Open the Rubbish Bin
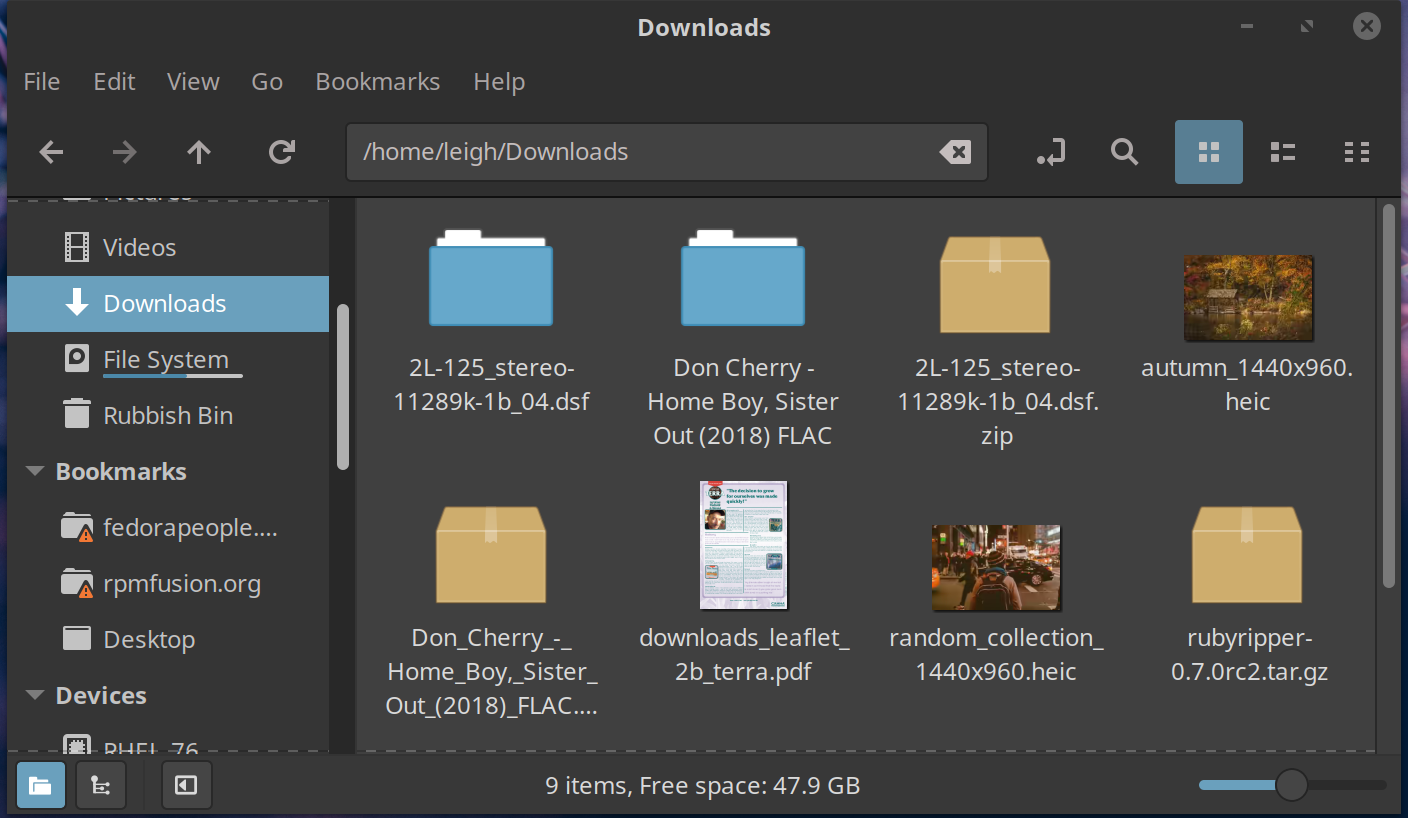Image resolution: width=1408 pixels, height=818 pixels. (x=168, y=416)
